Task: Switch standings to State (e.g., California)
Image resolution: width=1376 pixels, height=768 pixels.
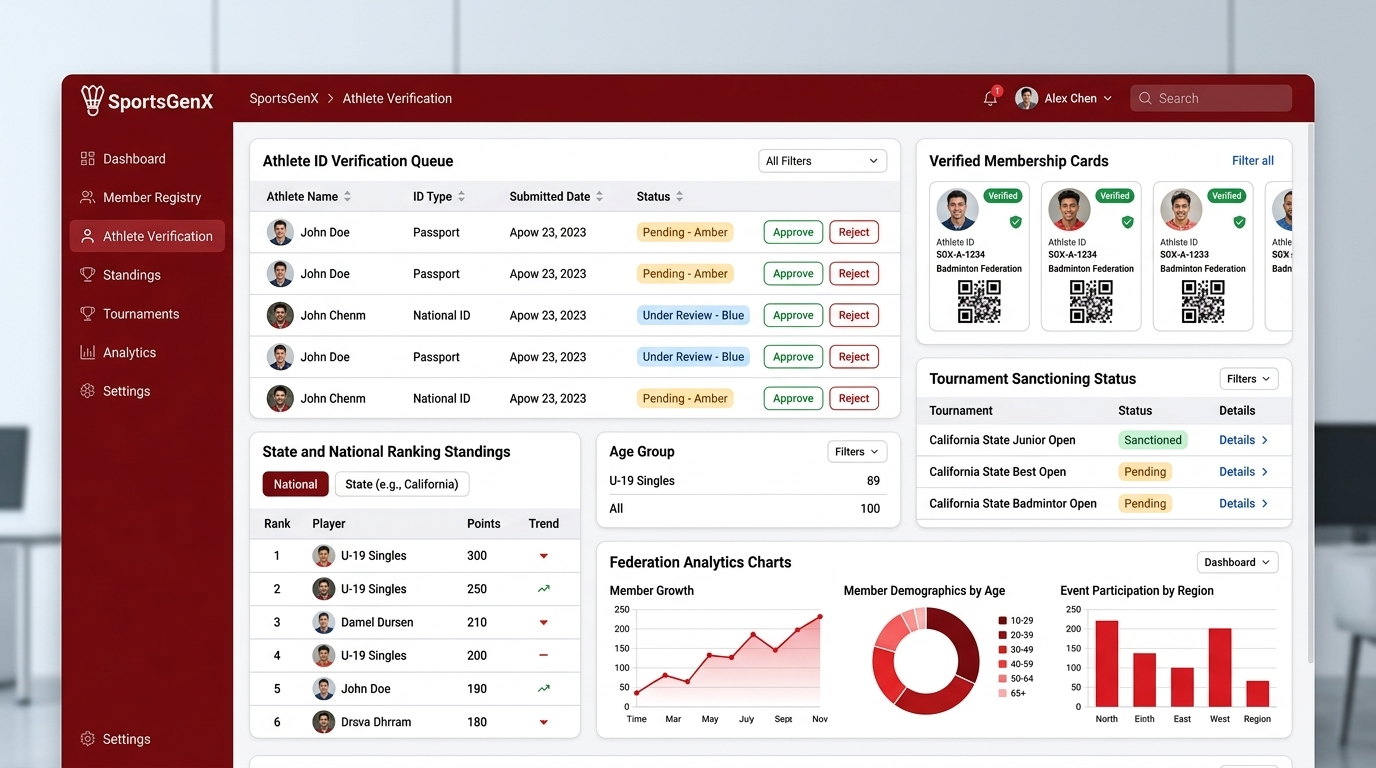Action: click(402, 484)
